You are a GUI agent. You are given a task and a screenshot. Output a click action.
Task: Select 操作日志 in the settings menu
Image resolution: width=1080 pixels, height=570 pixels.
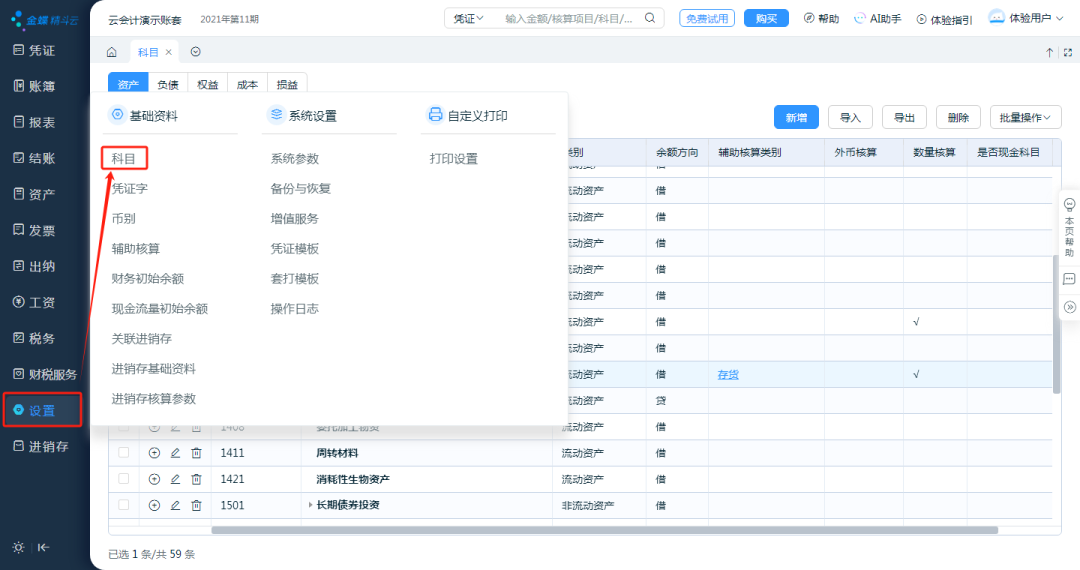[x=295, y=309]
